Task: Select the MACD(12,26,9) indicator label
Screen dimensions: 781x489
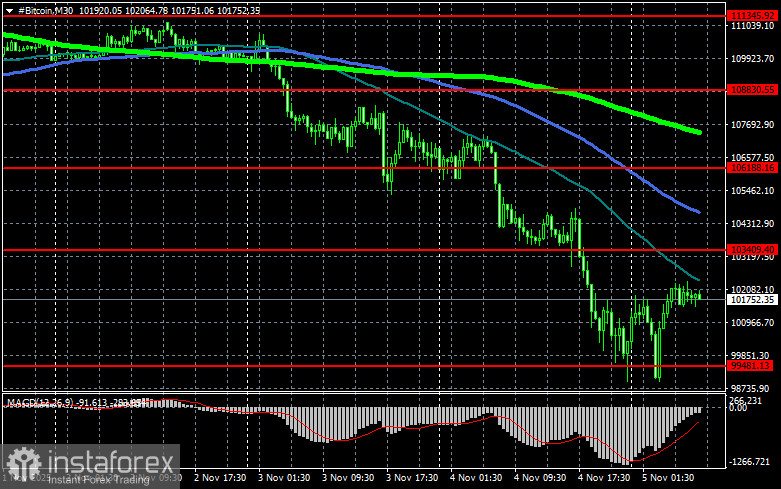Action: point(39,402)
